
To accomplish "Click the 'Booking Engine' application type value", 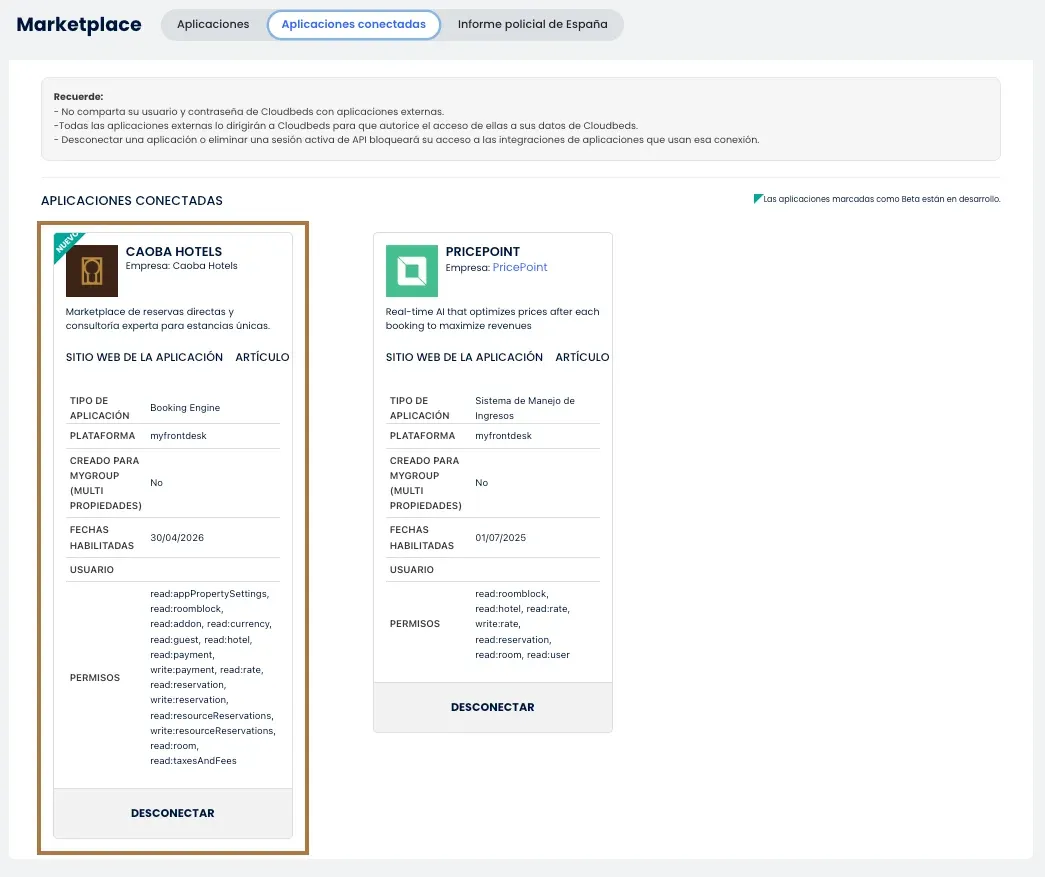I will point(185,408).
